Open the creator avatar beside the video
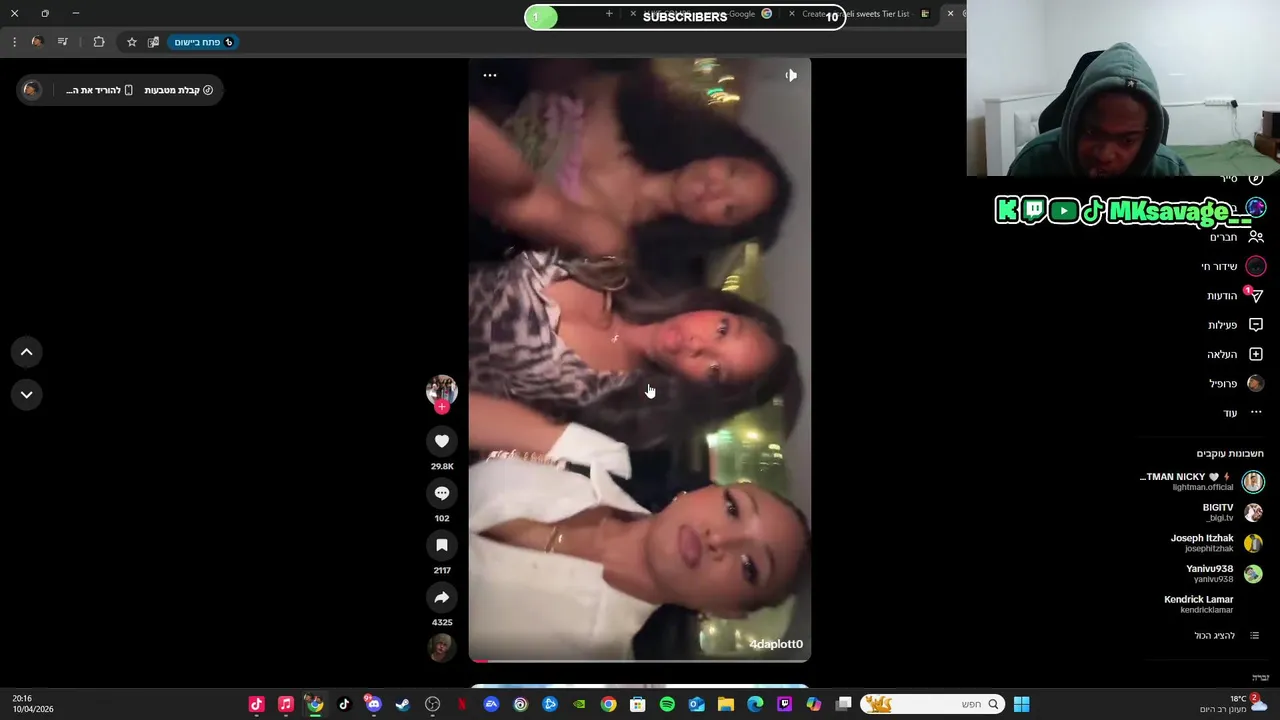 coord(441,389)
